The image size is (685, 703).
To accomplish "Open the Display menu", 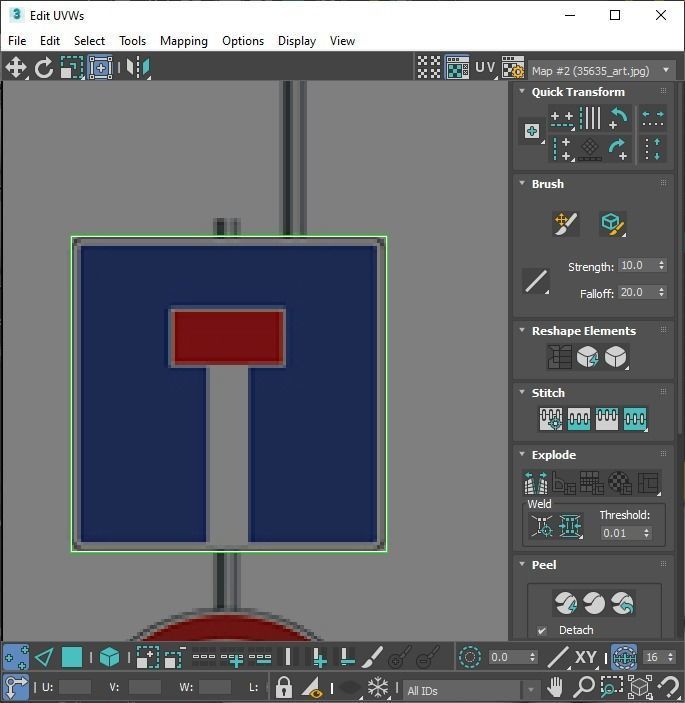I will (297, 41).
